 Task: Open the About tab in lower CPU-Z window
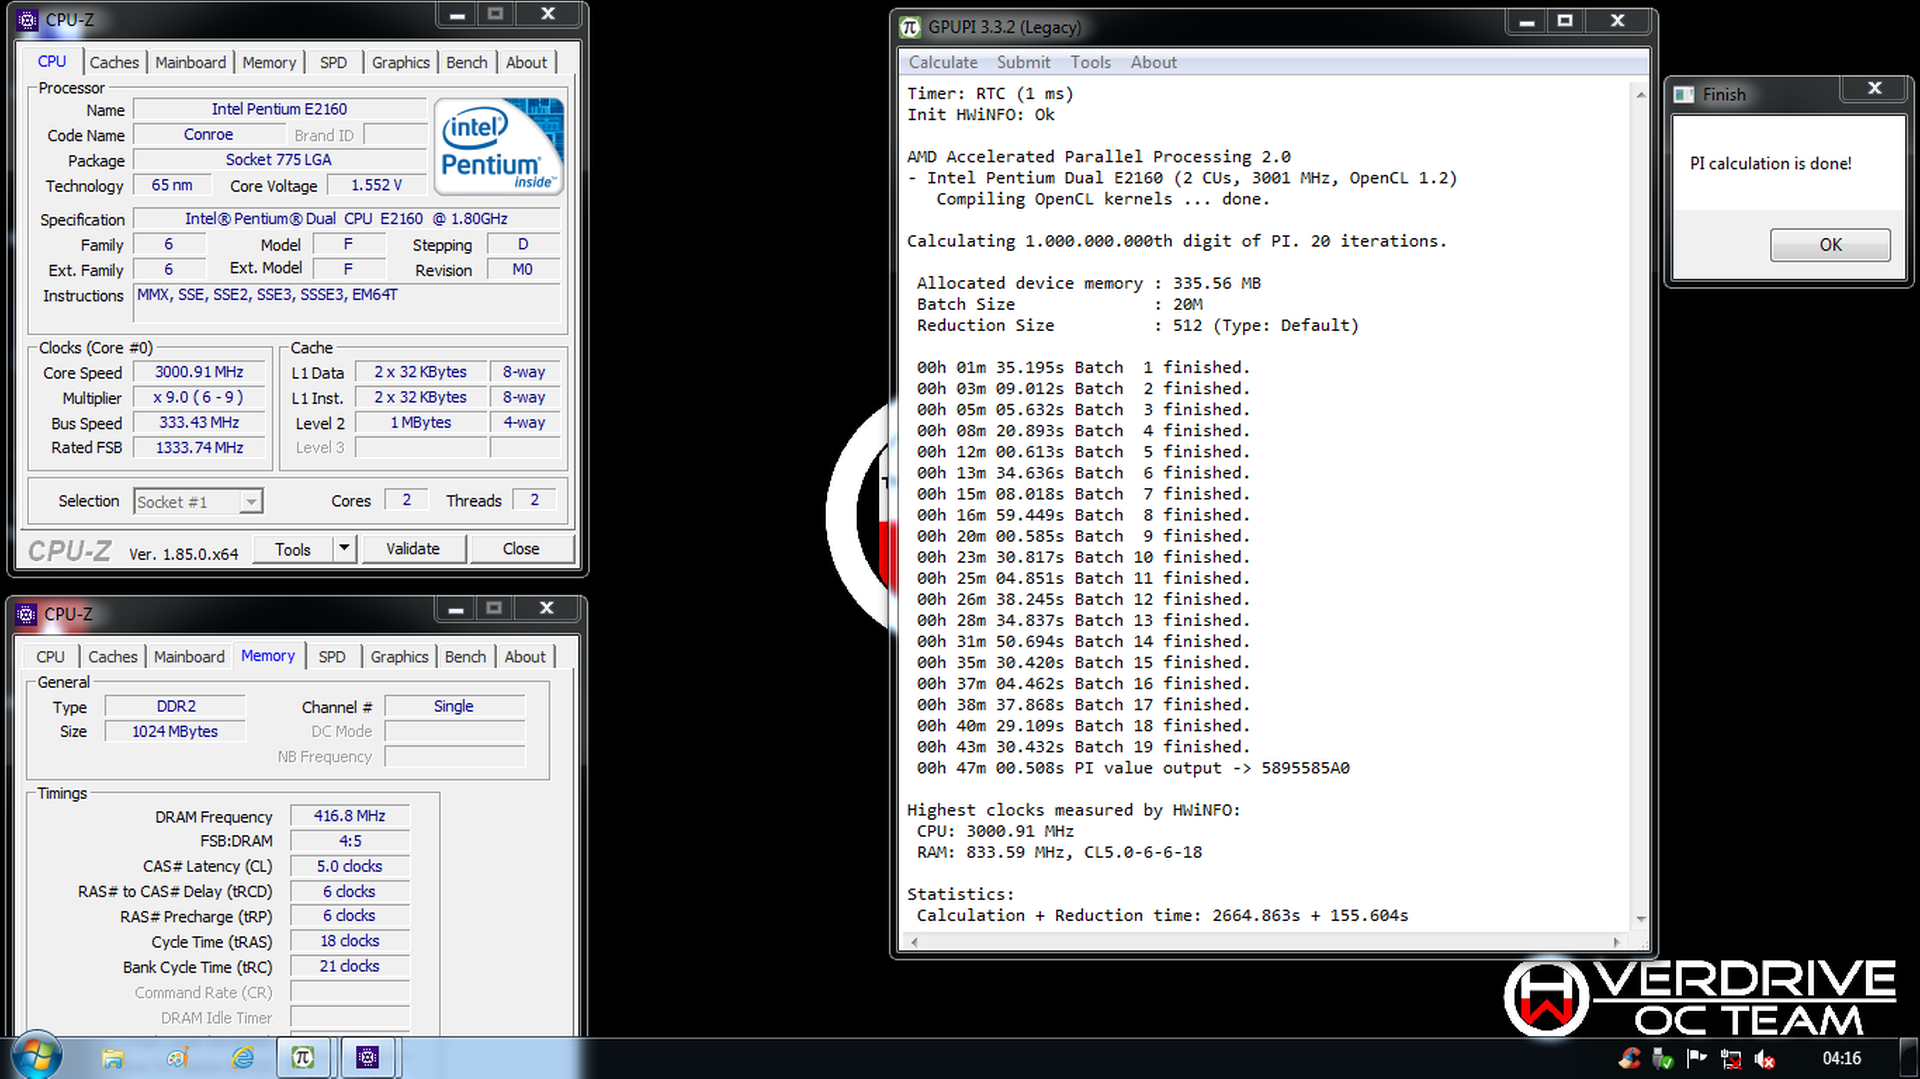(x=525, y=657)
